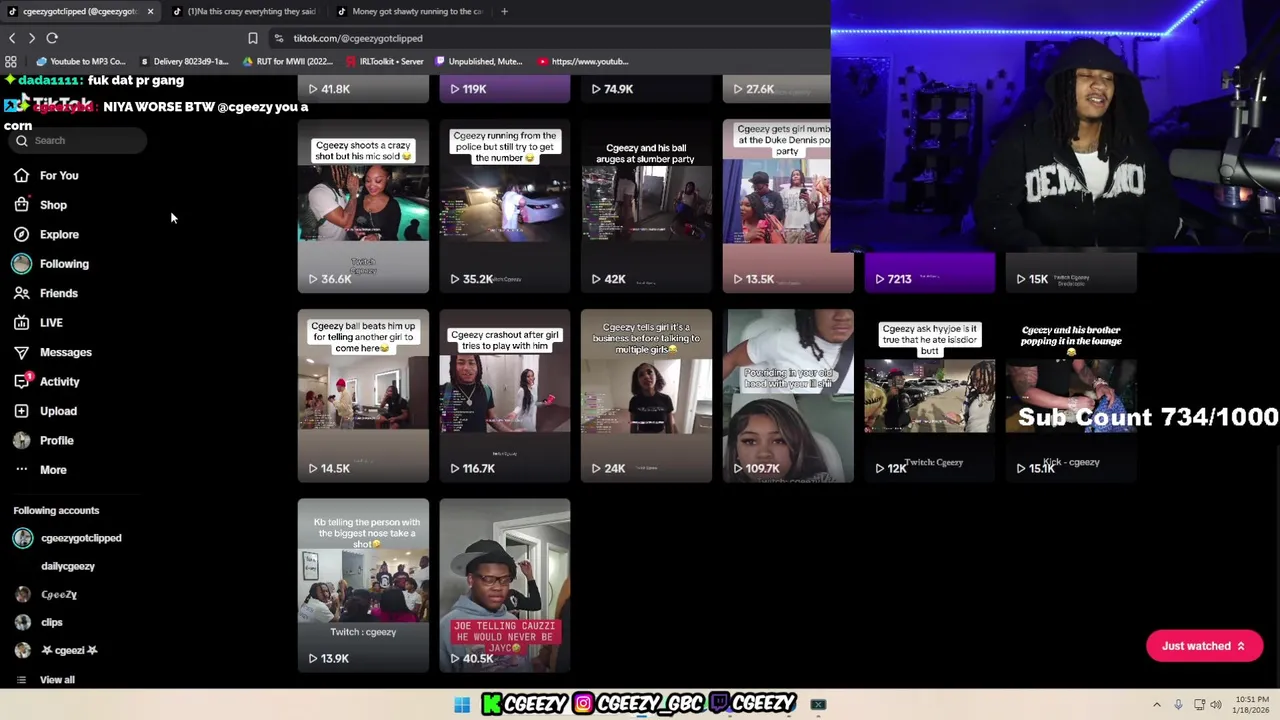Open site settings icon beside the URL
The width and height of the screenshot is (1280, 720).
278,38
